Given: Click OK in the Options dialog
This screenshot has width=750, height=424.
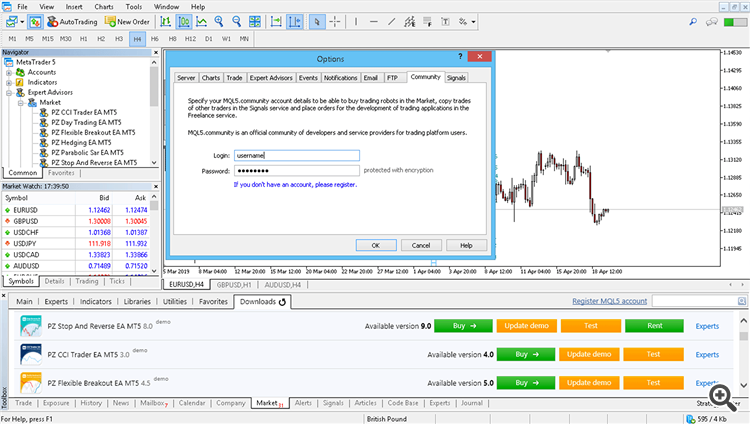Looking at the screenshot, I should tap(376, 245).
